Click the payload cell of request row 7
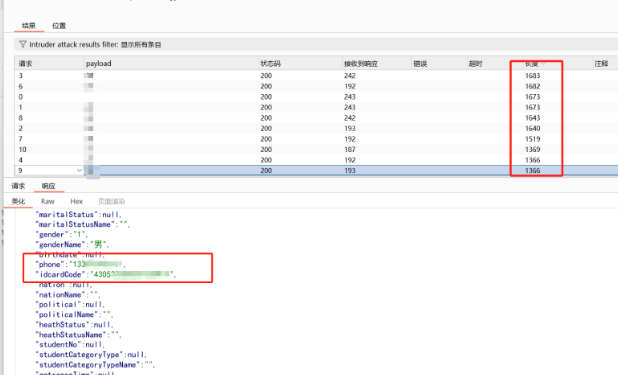The width and height of the screenshot is (618, 375). (171, 139)
